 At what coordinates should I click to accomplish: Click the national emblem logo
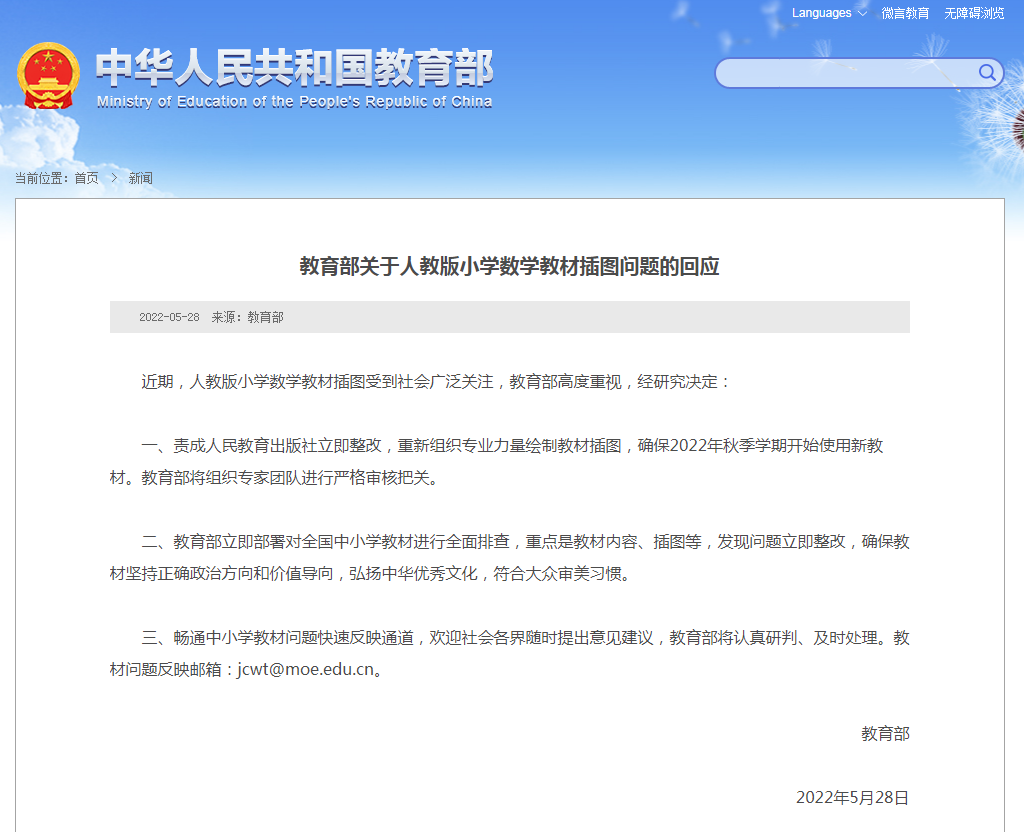coord(48,76)
